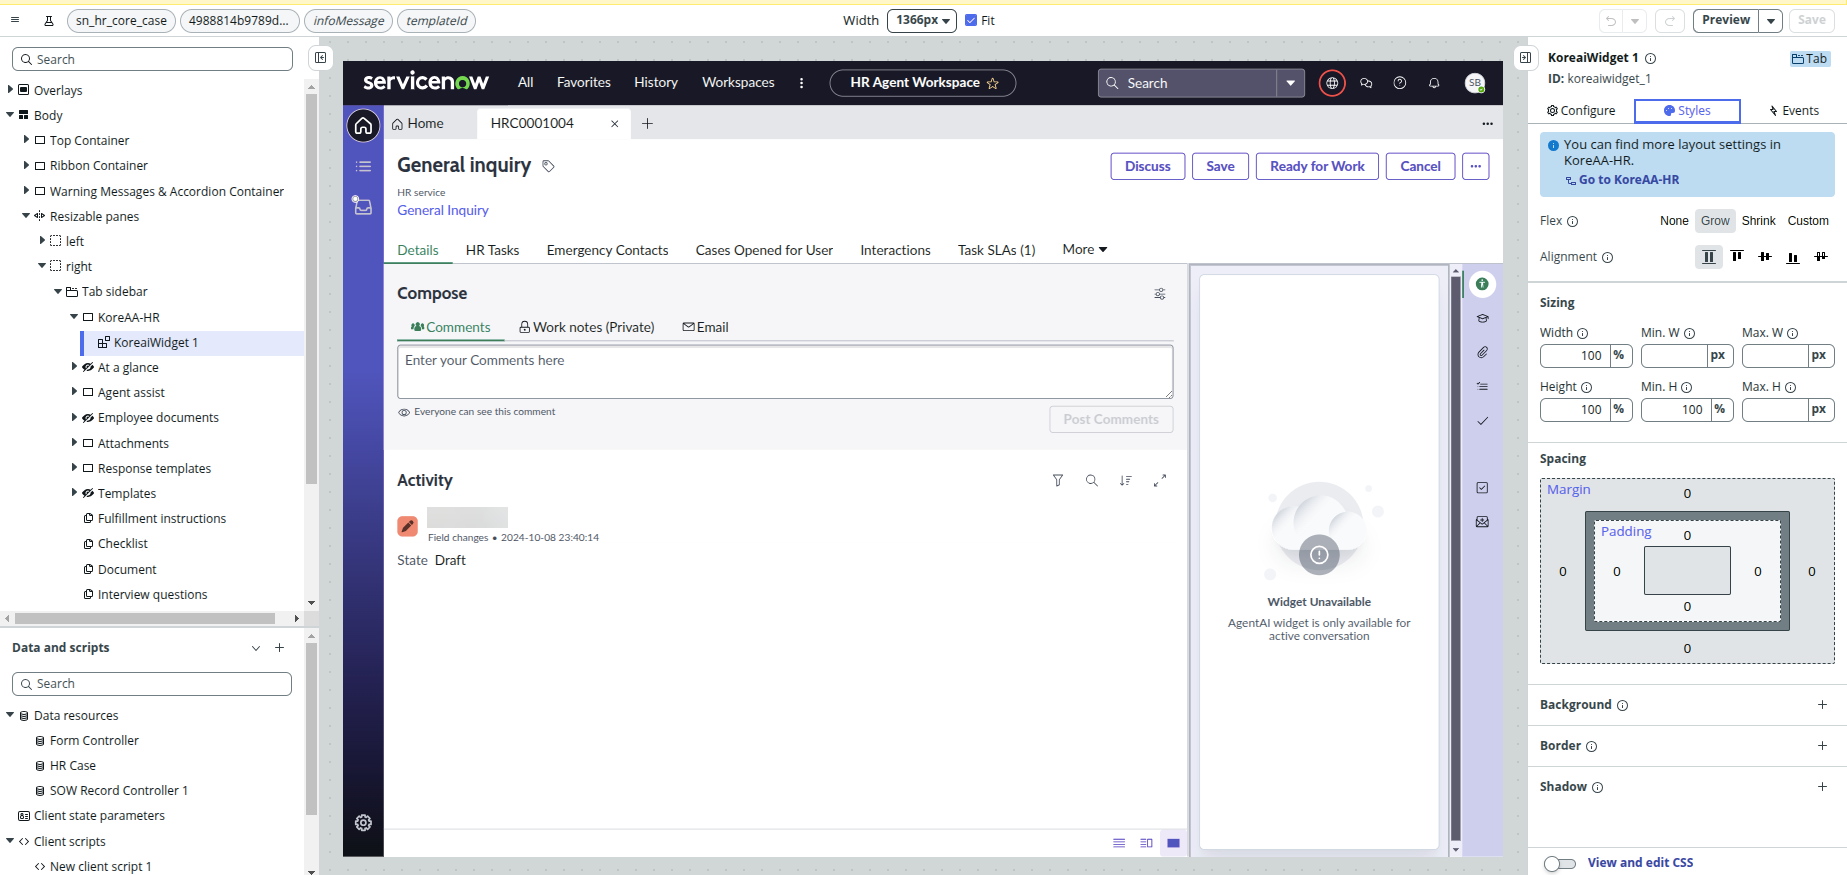Enable the View and edit CSS toggle

point(1559,863)
